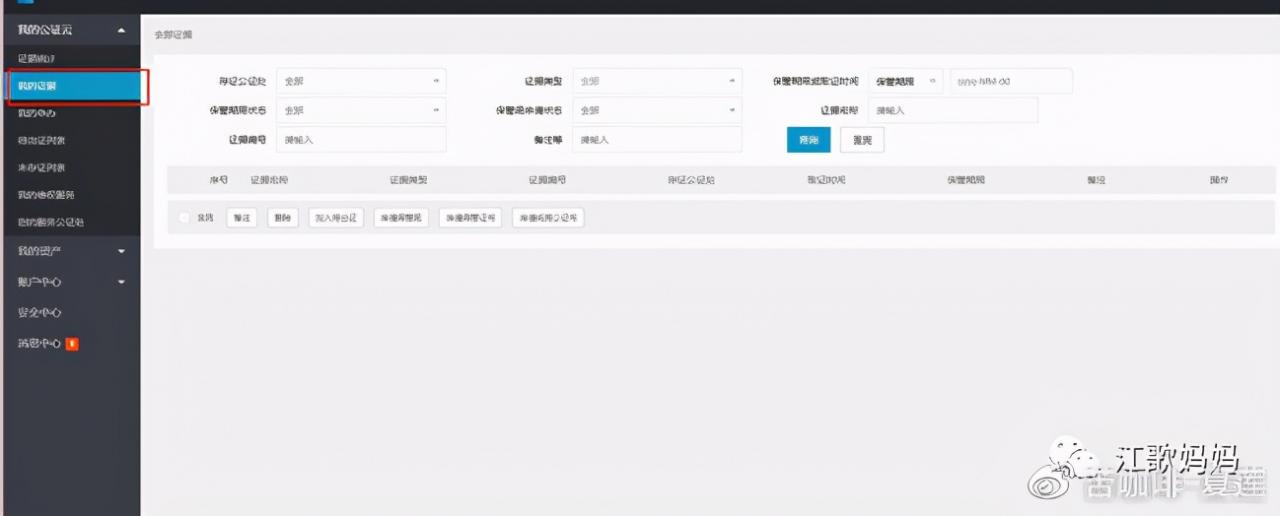Click the 删除 button in the table toolbar
This screenshot has width=1280, height=516.
pos(283,217)
